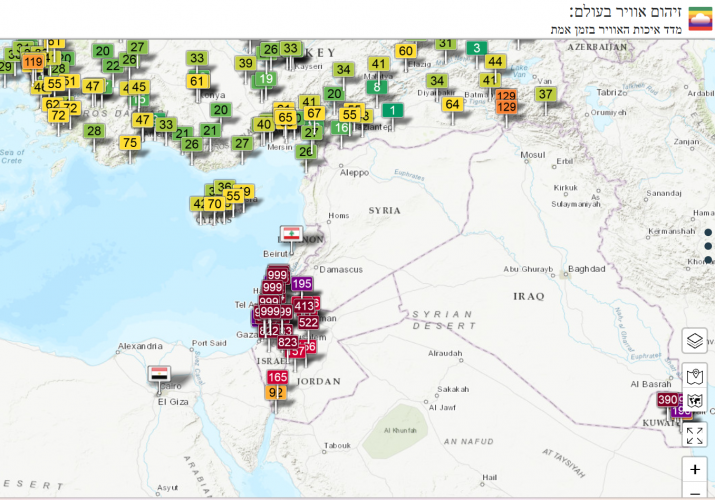Zoom out with the minus button
This screenshot has width=715, height=500.
(695, 492)
